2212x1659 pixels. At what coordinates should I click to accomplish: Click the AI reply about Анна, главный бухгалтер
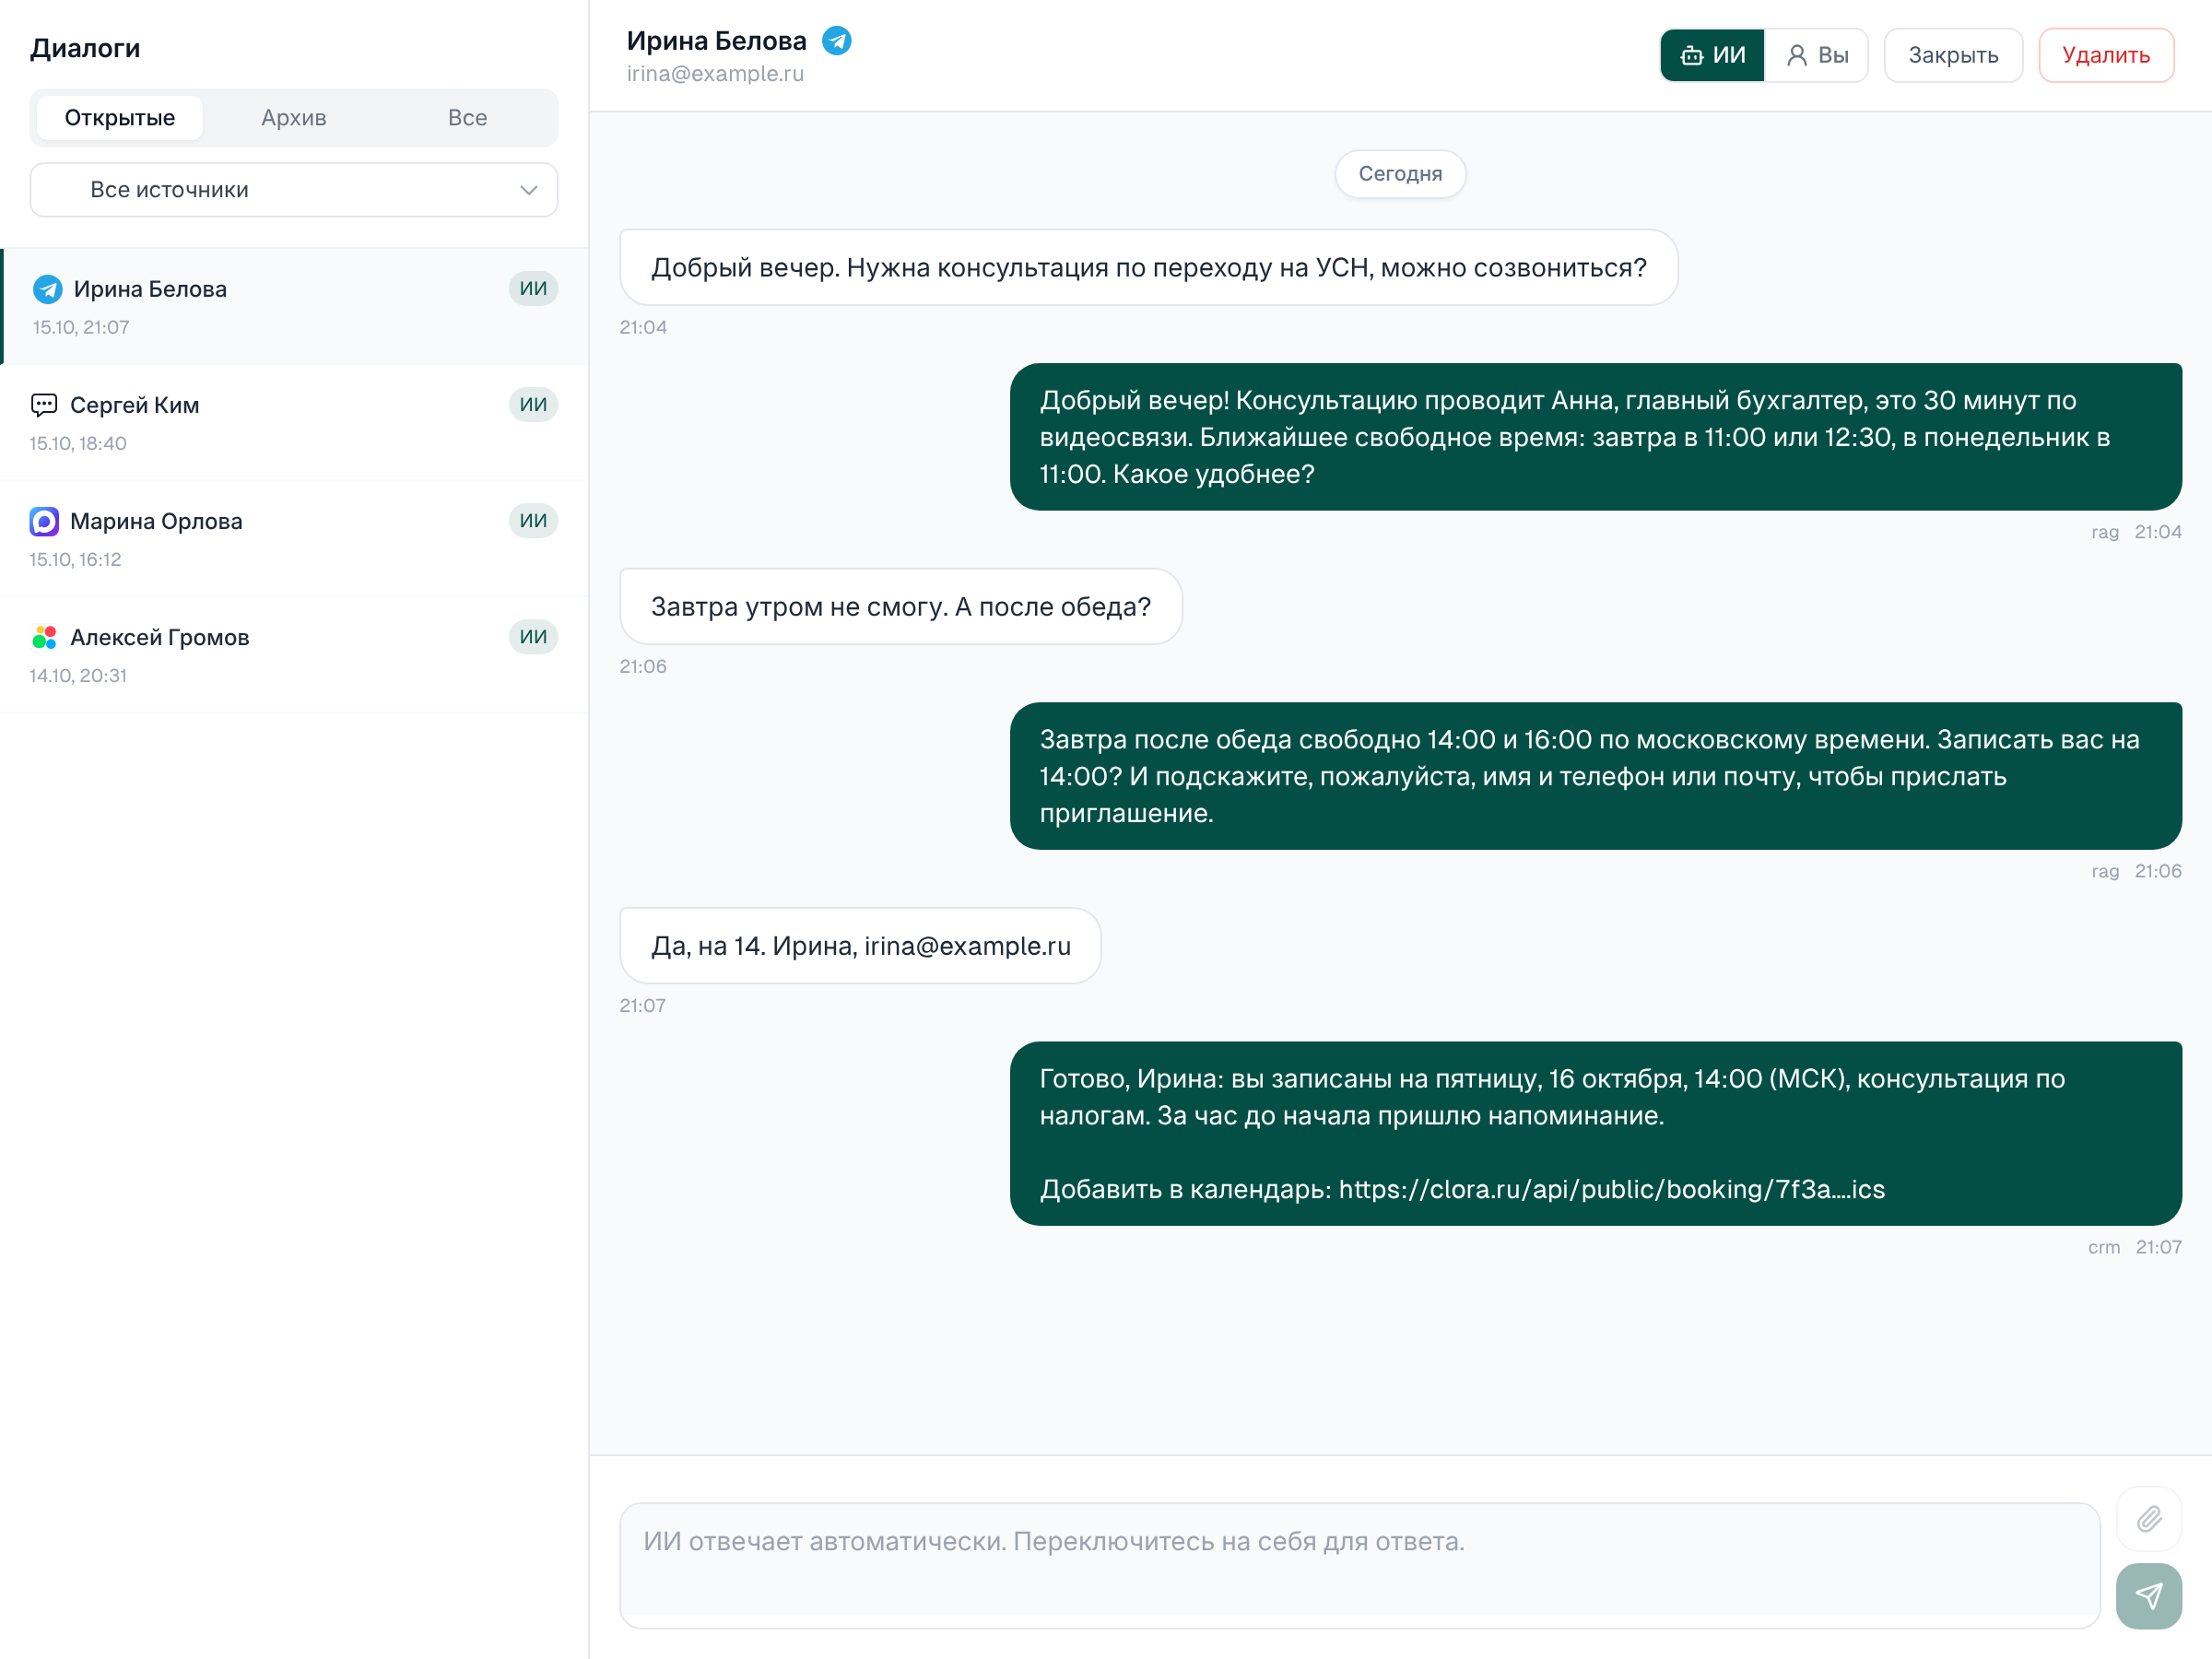[x=1595, y=437]
